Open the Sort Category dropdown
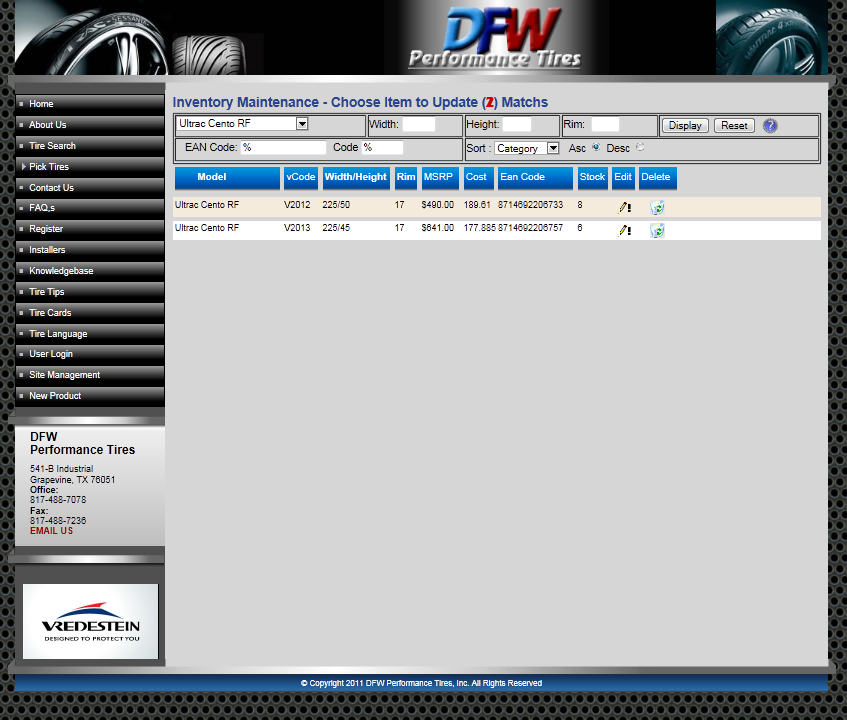The height and width of the screenshot is (720, 847). tap(527, 148)
